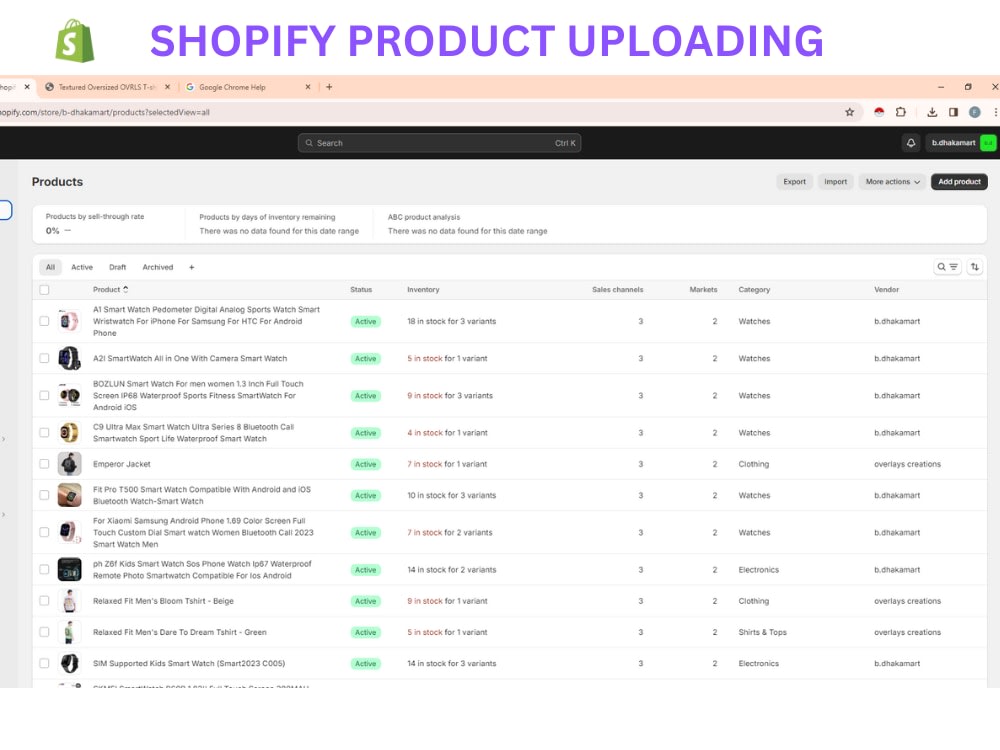
Task: Open the Chrome extensions puzzle icon
Action: 901,112
